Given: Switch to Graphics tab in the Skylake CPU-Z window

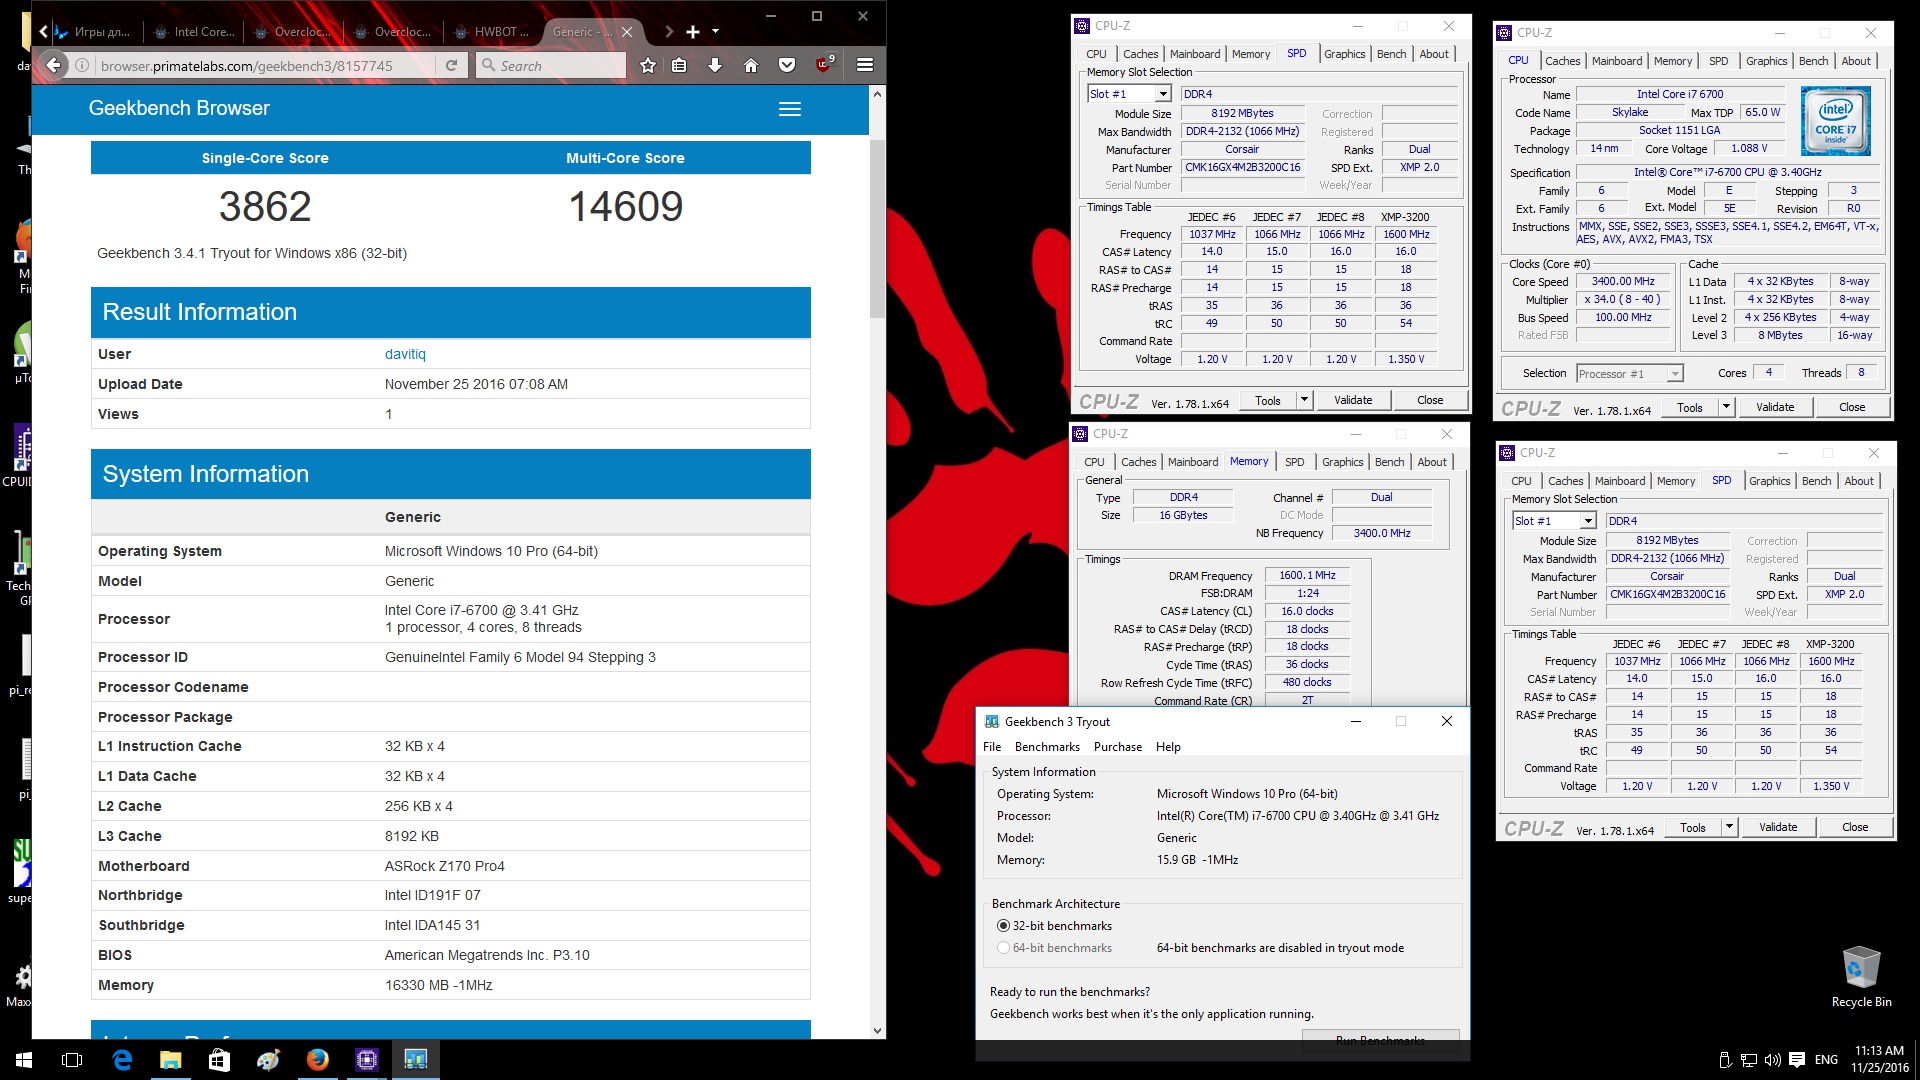Looking at the screenshot, I should point(1766,61).
